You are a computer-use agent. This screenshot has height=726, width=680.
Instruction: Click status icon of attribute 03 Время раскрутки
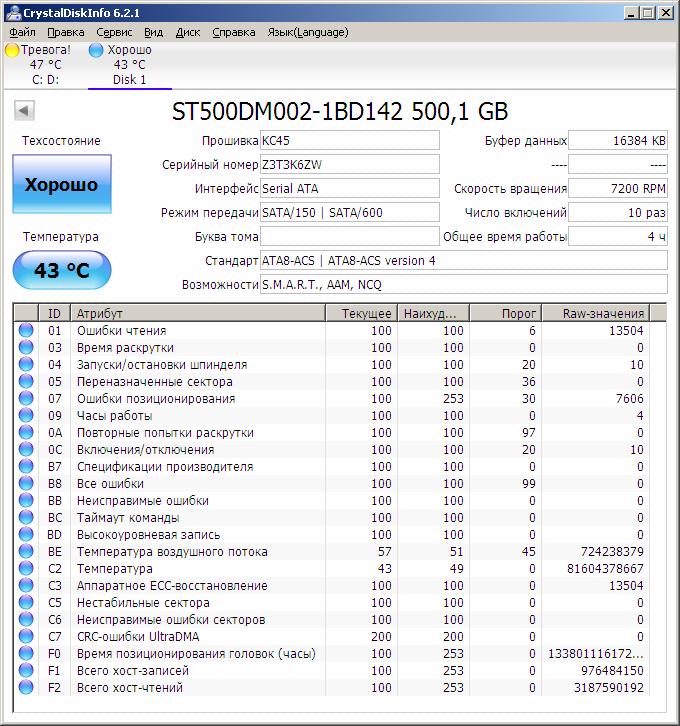[26, 347]
